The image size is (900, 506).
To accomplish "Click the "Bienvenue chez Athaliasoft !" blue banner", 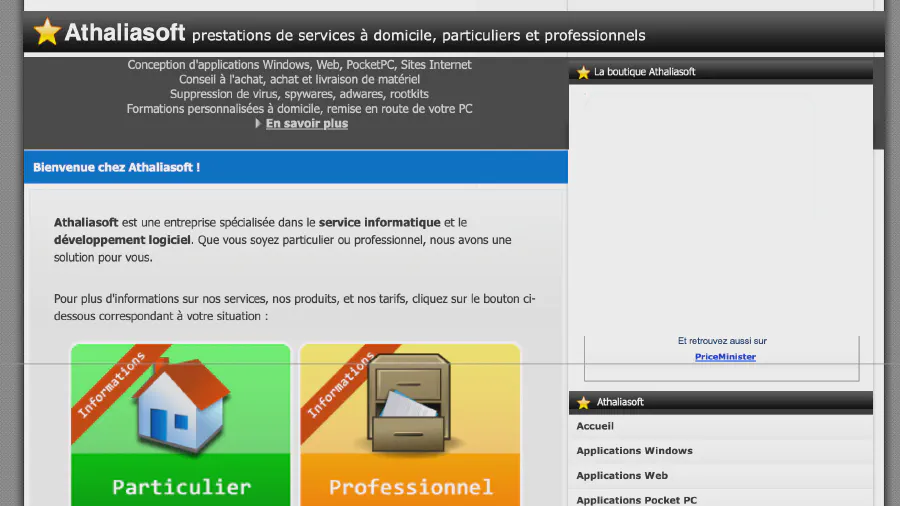I will (x=295, y=167).
